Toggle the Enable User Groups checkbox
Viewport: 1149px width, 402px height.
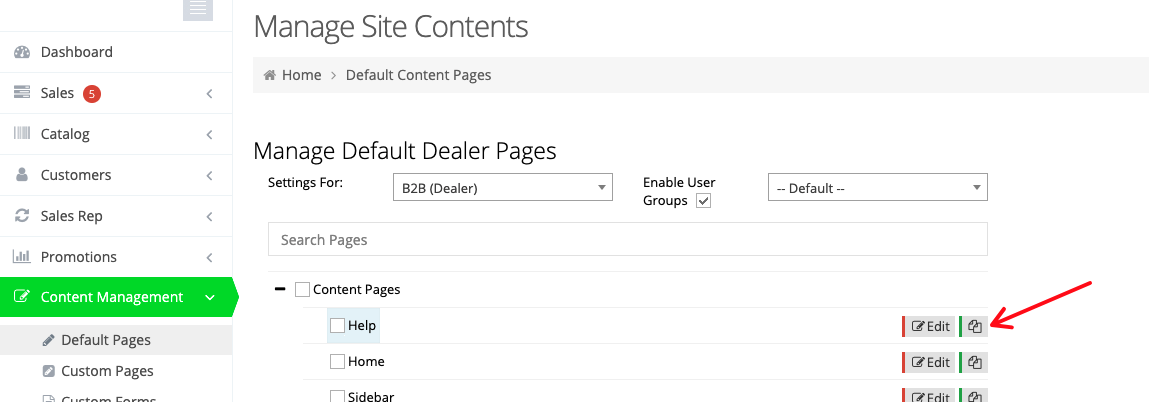703,201
